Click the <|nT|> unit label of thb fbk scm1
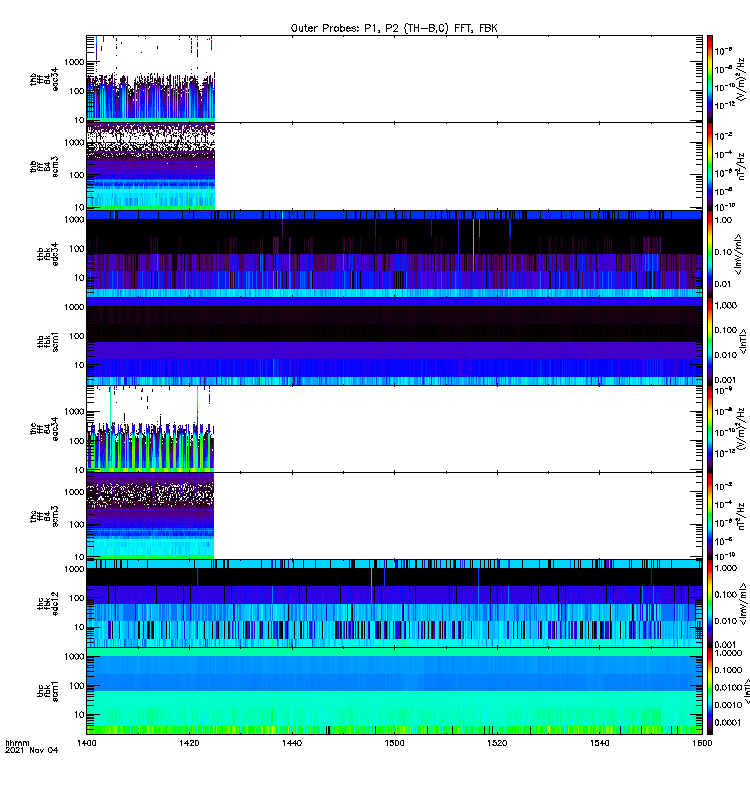 coord(743,342)
